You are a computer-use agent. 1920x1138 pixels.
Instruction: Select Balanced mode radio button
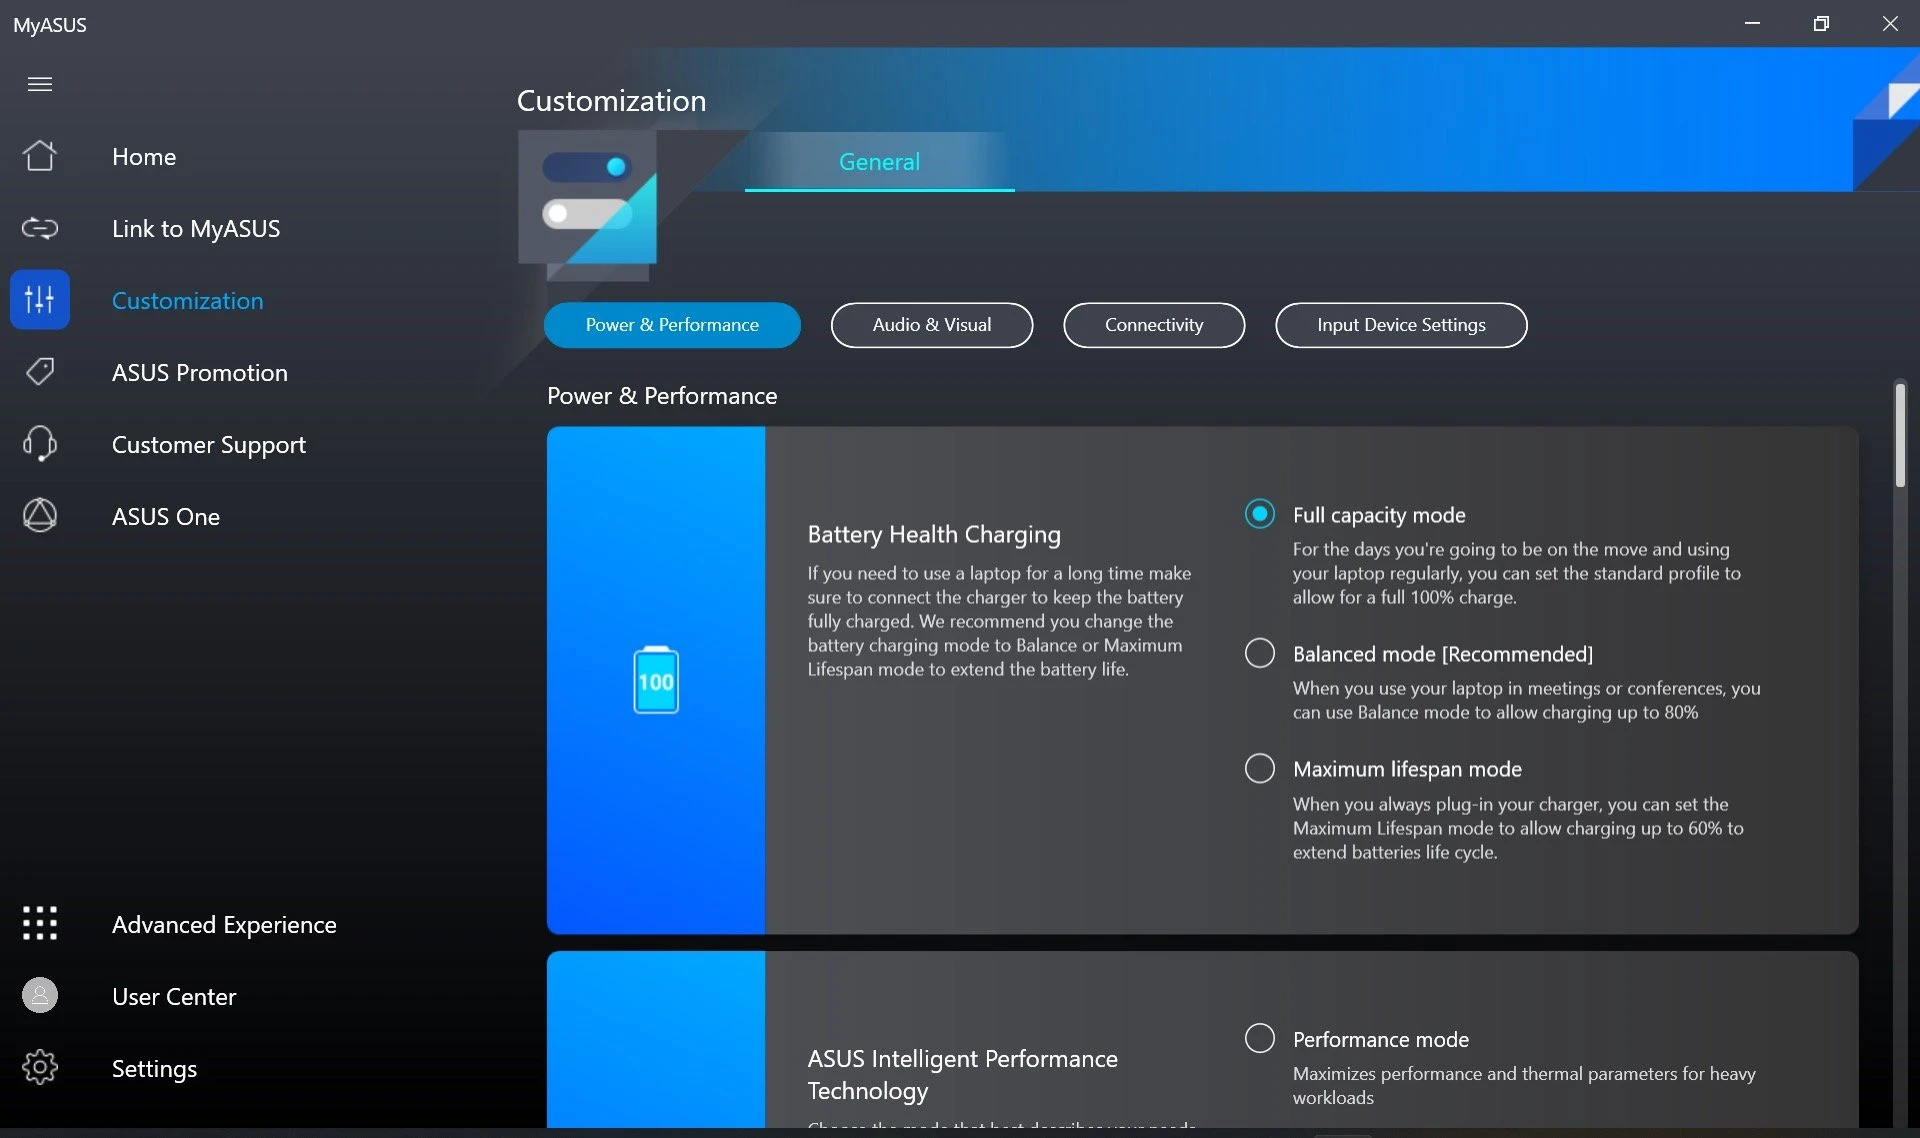point(1260,653)
